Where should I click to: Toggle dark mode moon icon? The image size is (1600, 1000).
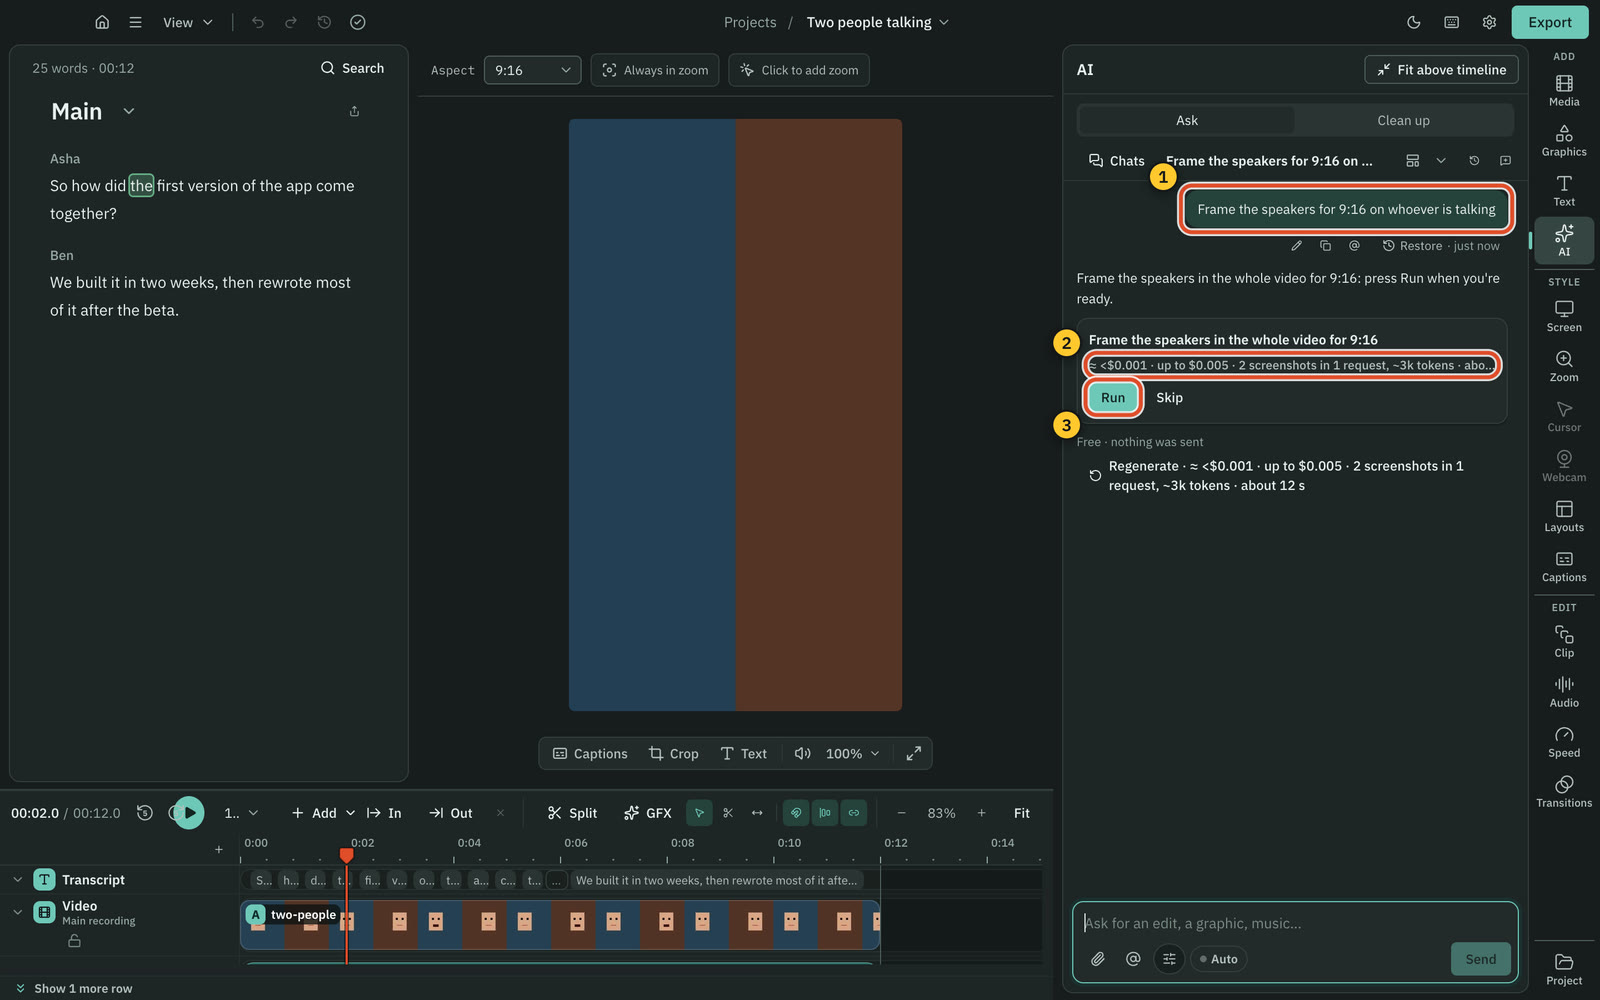(x=1413, y=22)
